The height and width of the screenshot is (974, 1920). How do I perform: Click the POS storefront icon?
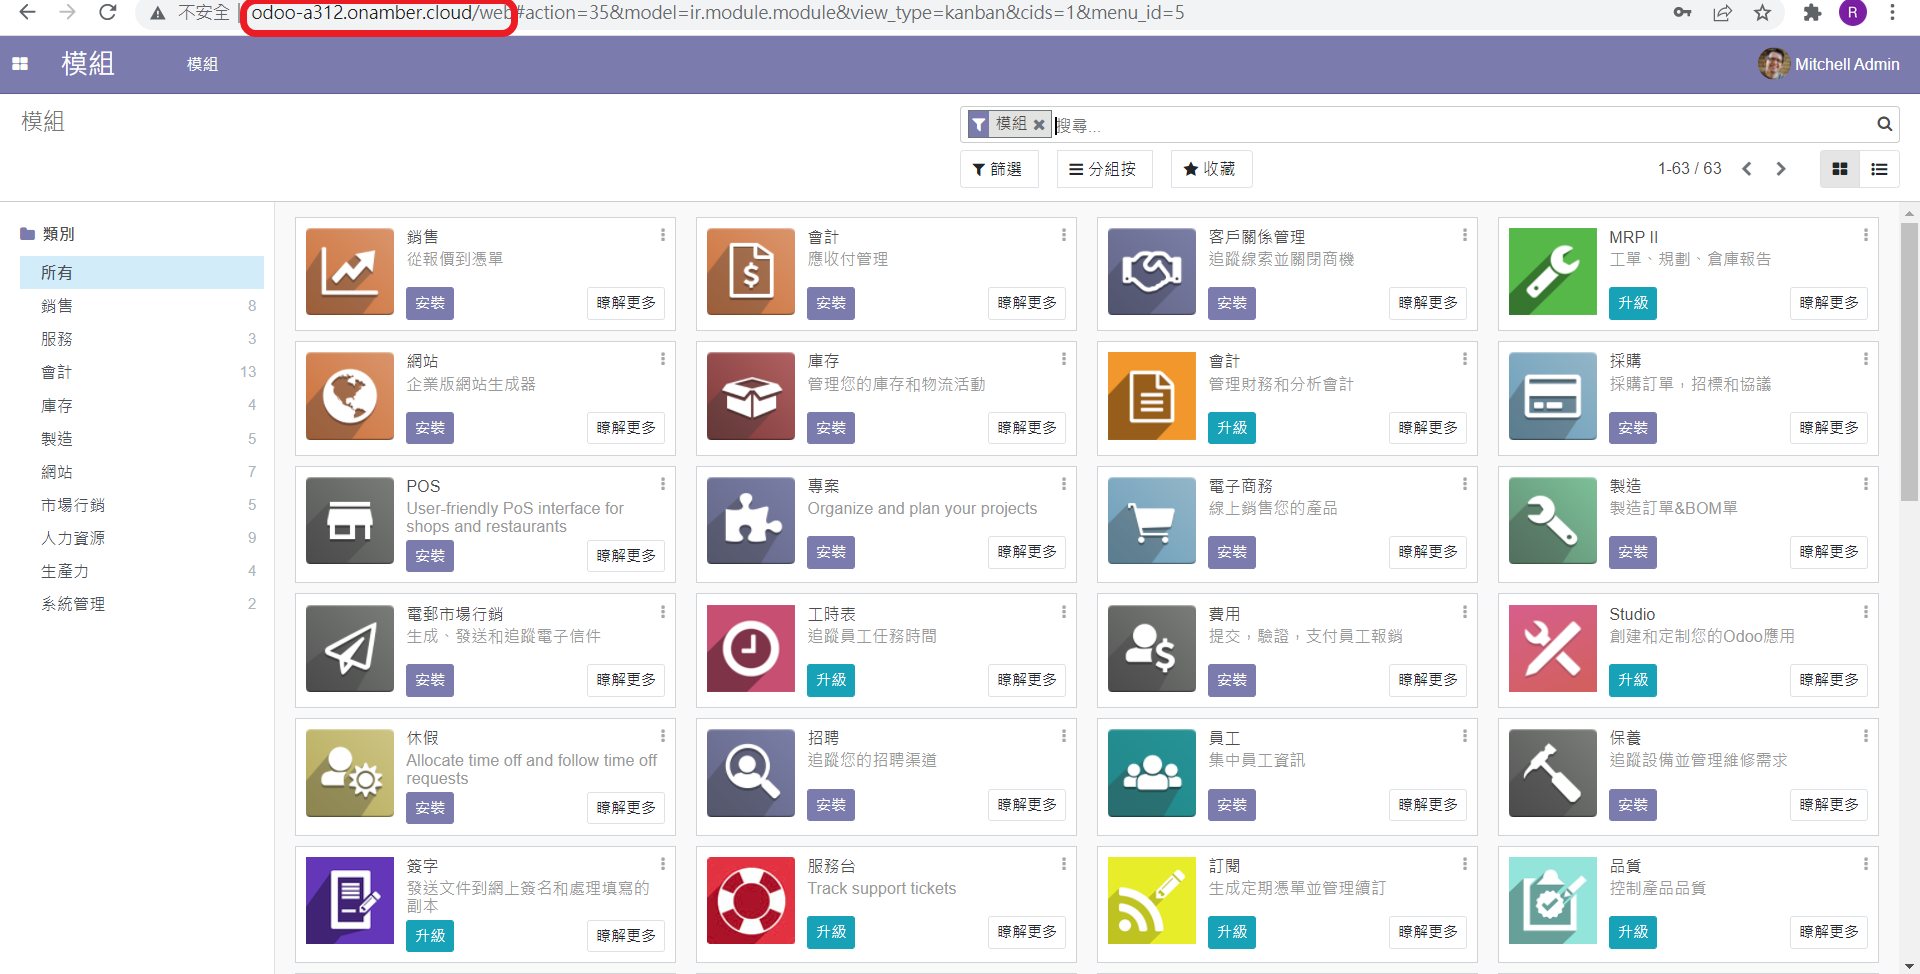pos(349,521)
